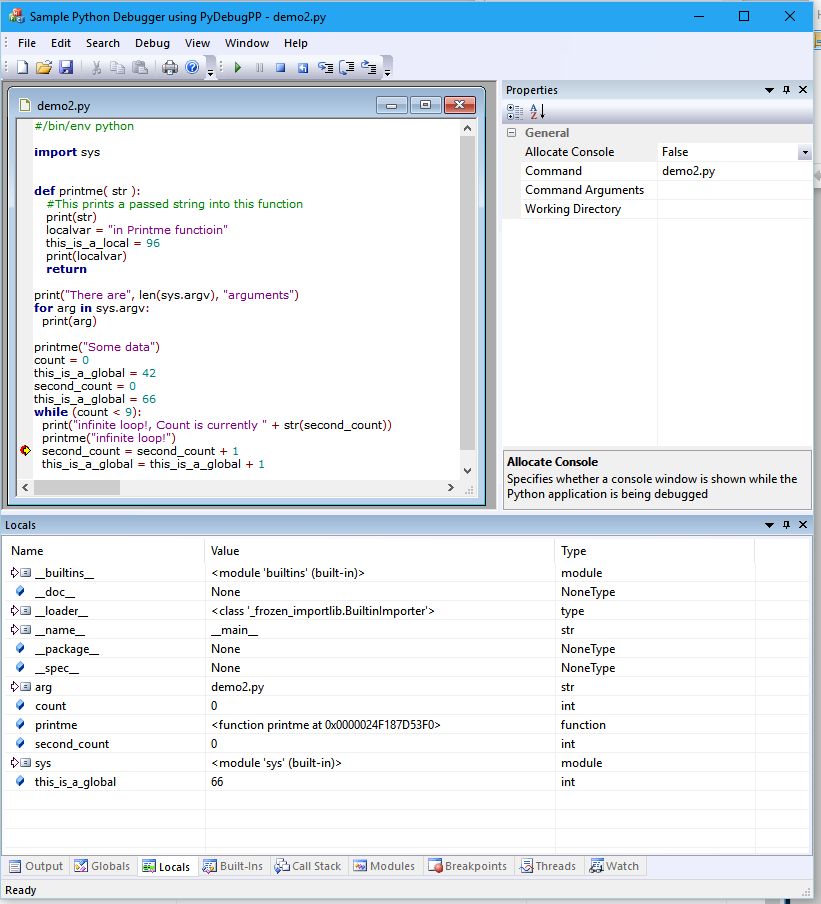821x904 pixels.
Task: Expand the __builtins__ variable node
Action: coord(14,573)
